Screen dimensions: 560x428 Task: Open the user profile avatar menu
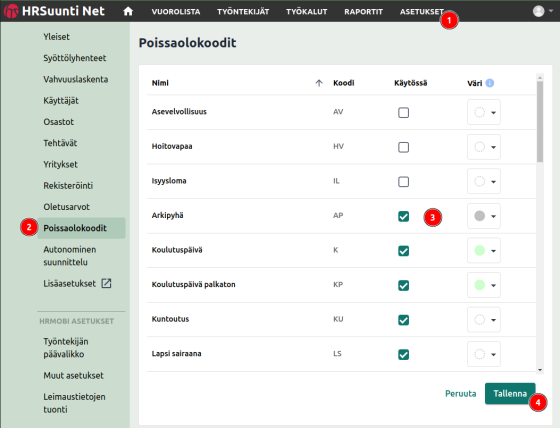point(538,11)
